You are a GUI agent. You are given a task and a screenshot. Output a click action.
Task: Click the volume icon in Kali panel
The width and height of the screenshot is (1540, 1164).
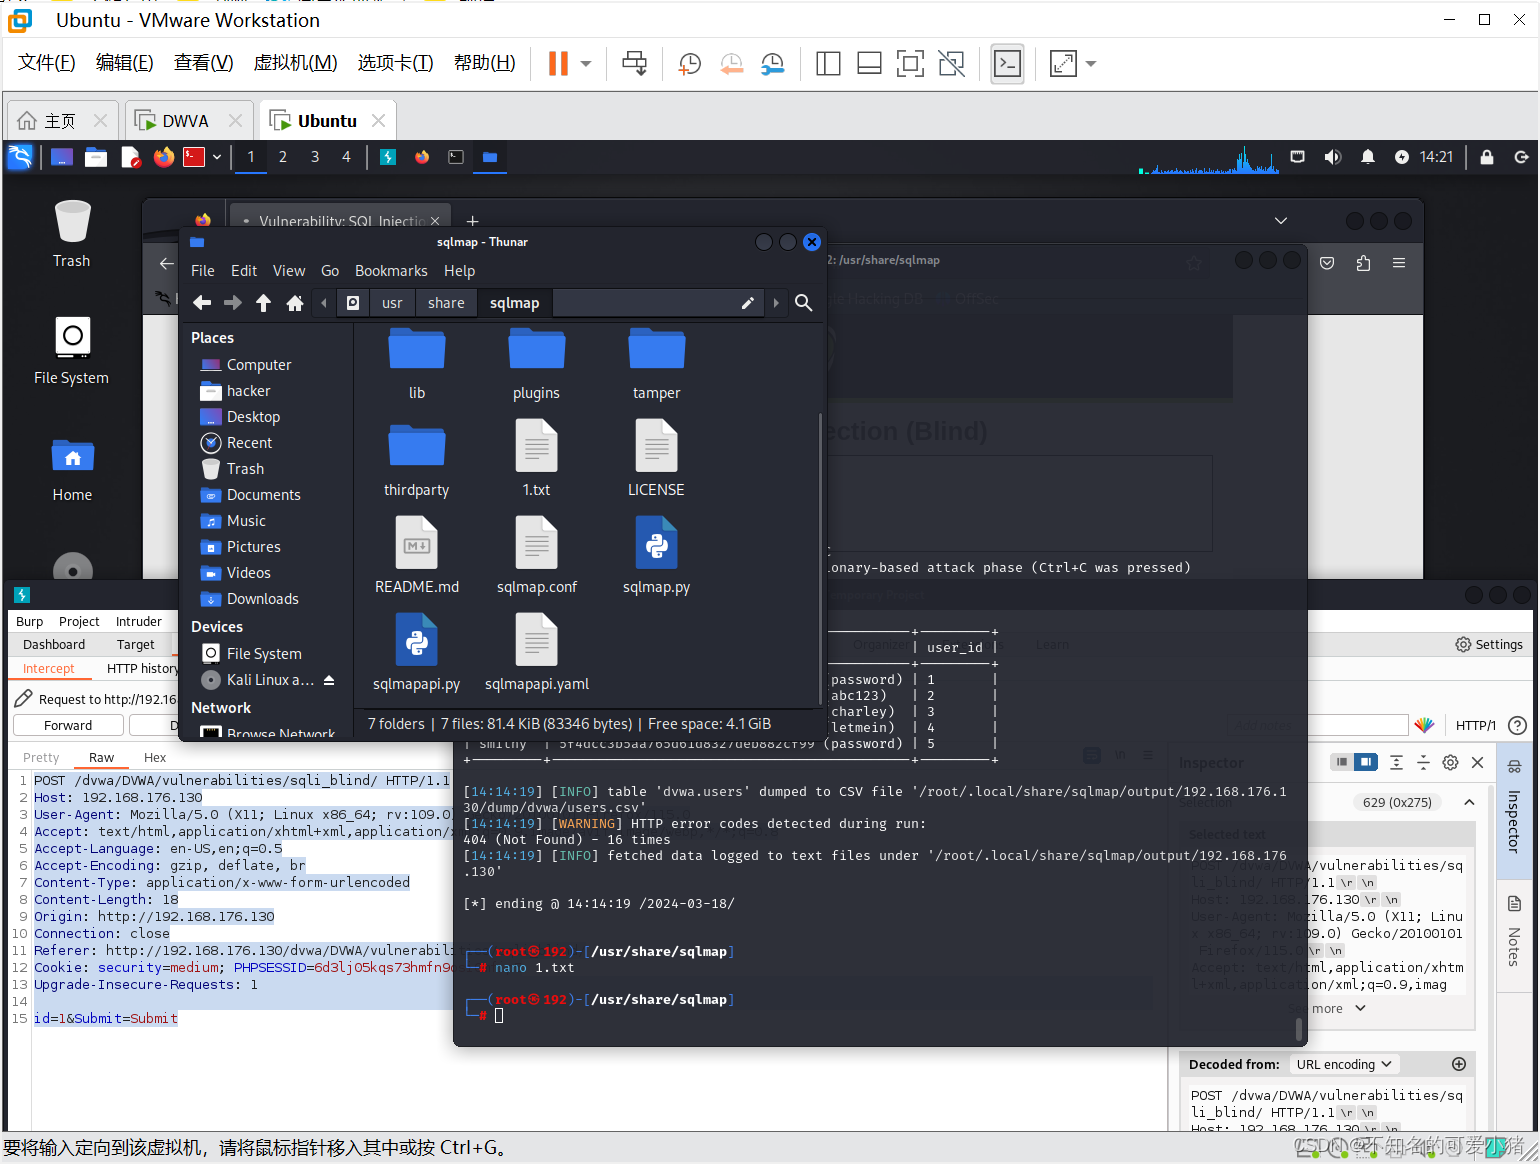pyautogui.click(x=1332, y=157)
